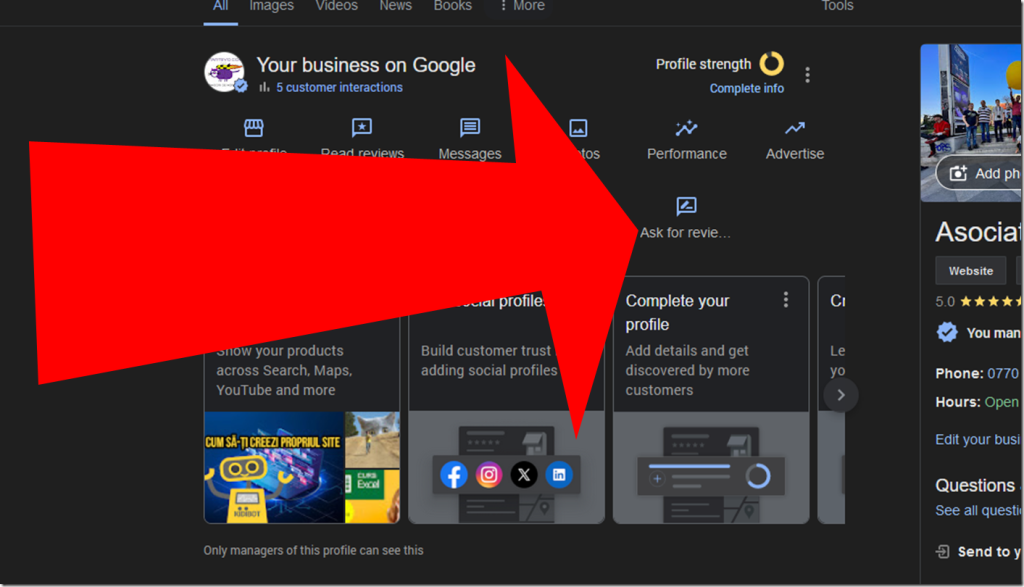1024x587 pixels.
Task: Switch to the Videos tab
Action: point(336,6)
